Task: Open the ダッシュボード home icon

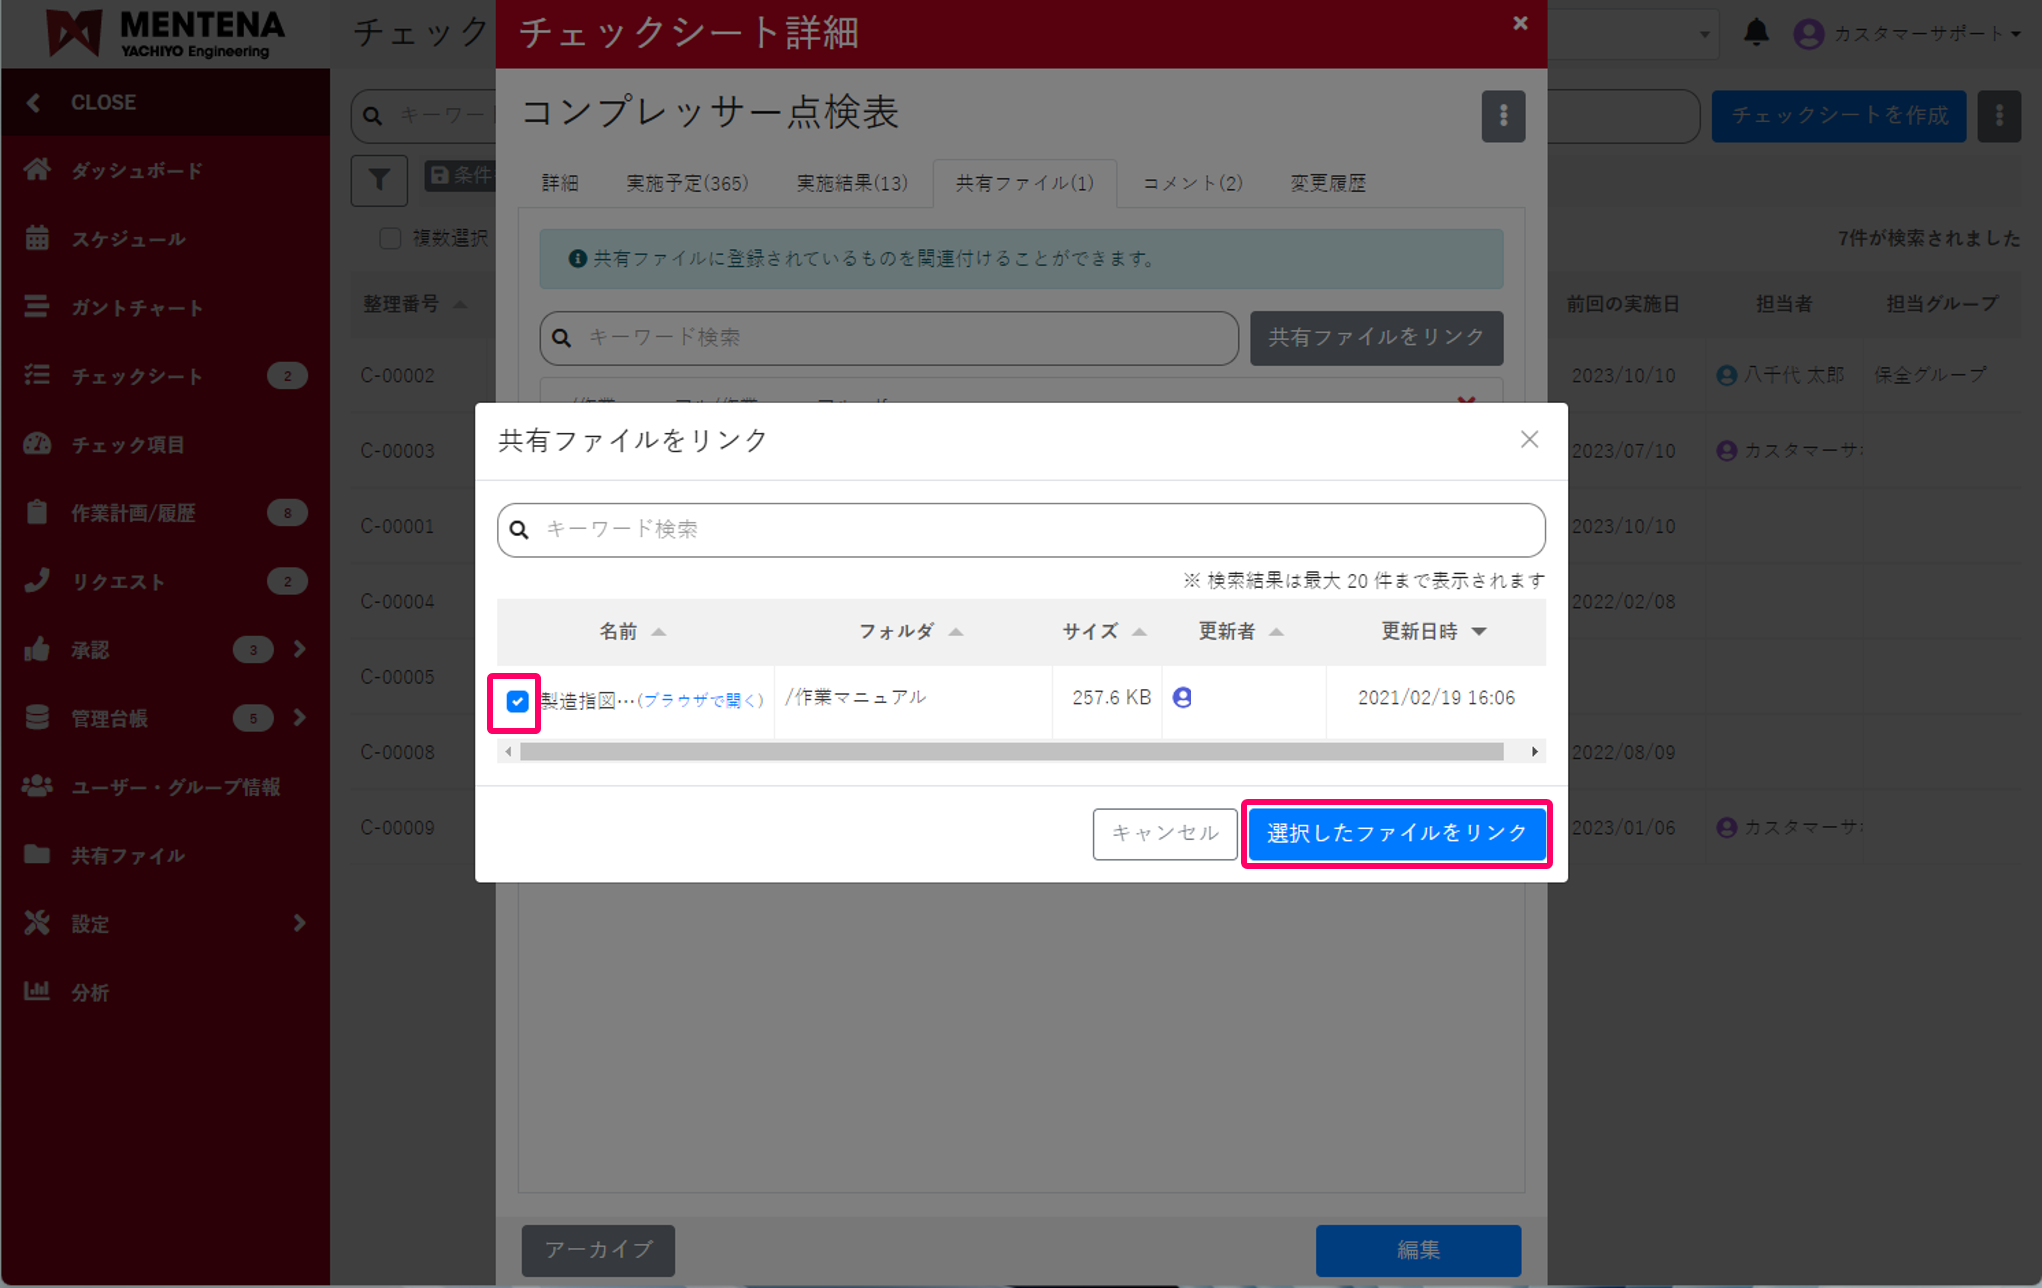Action: [x=37, y=170]
